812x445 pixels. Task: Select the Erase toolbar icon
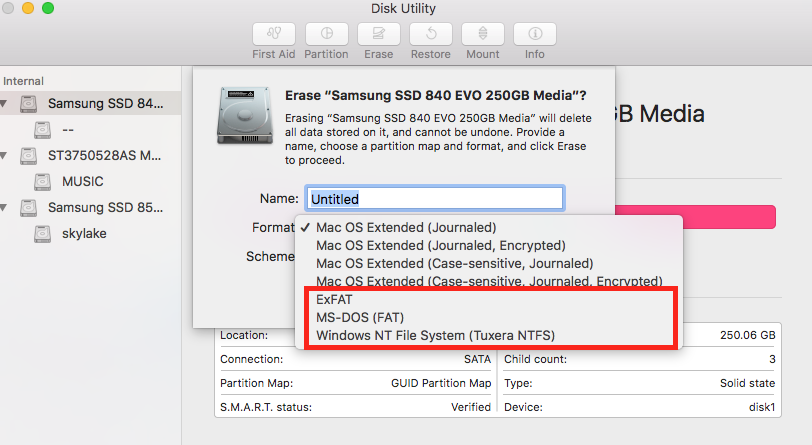point(379,34)
